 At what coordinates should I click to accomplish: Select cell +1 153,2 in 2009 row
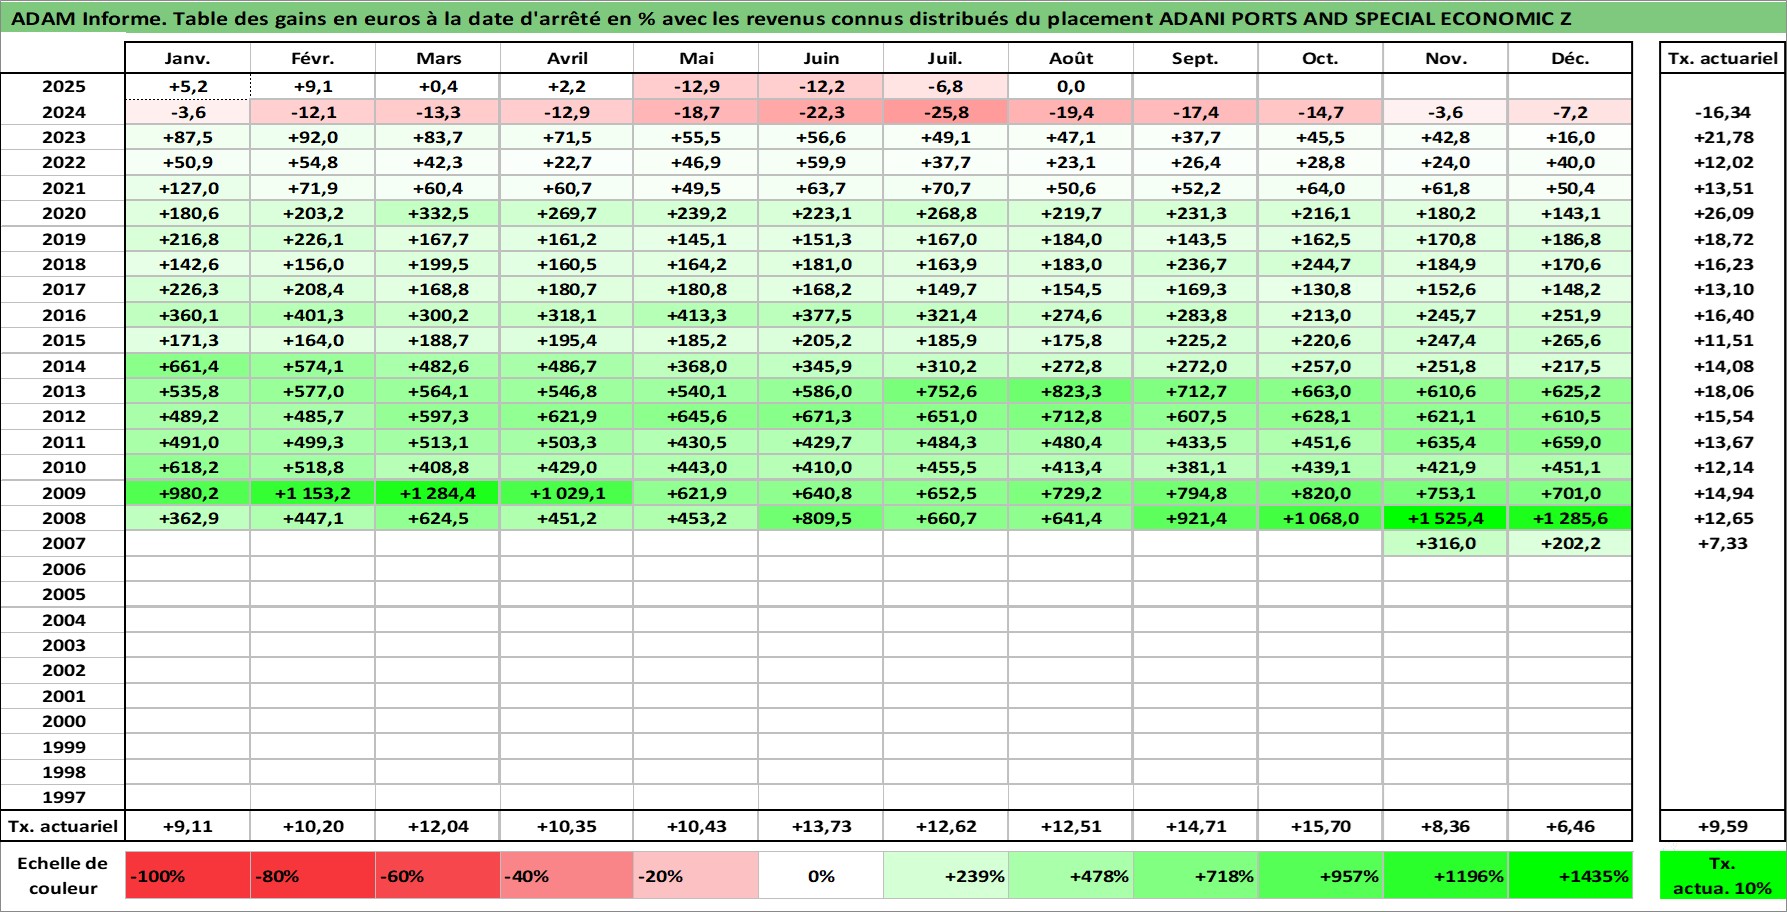[312, 493]
